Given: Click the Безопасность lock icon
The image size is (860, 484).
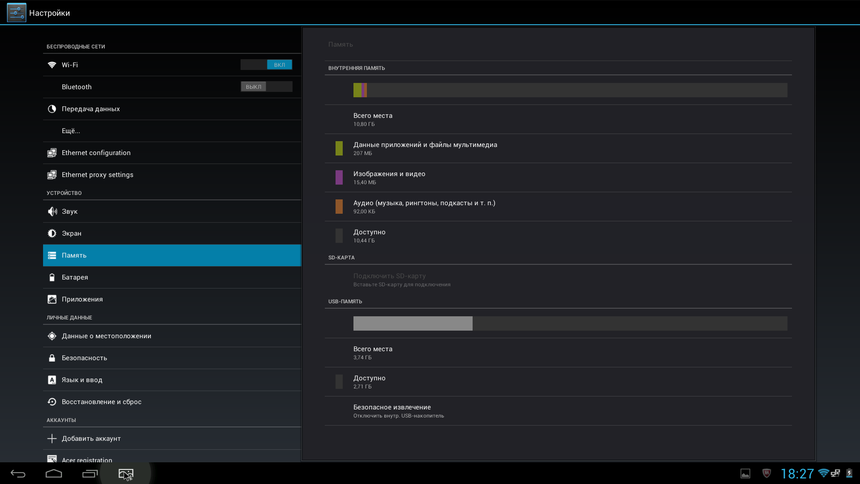Looking at the screenshot, I should [x=52, y=358].
